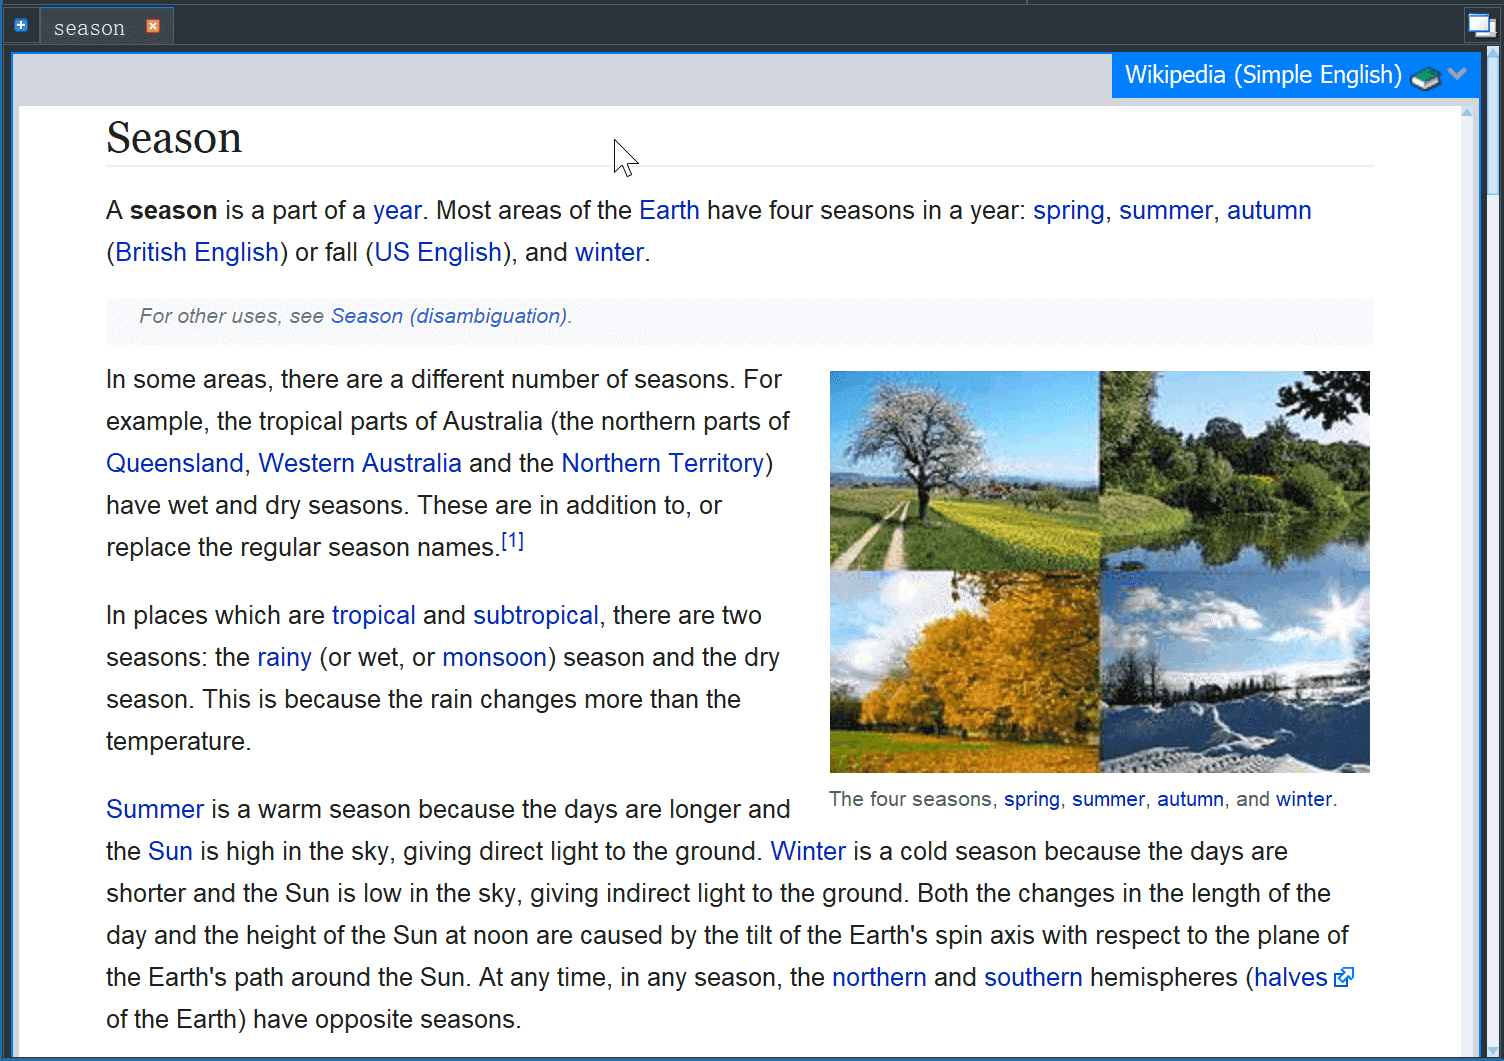Open the tab list windows icon

(x=1481, y=25)
